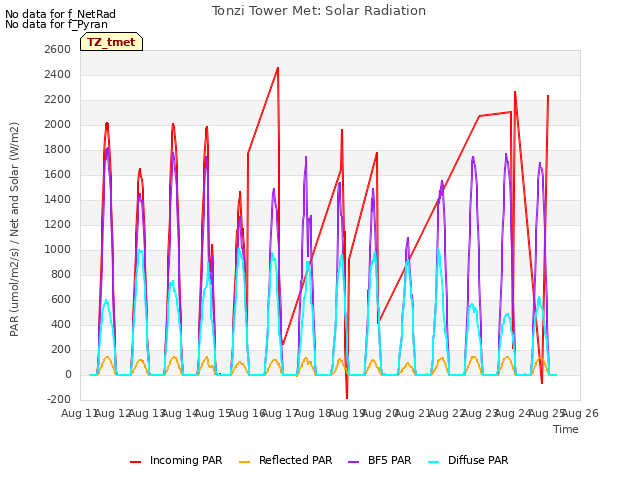
Task: Click the 'No data for f_Pyran' message
Action: 56,24
